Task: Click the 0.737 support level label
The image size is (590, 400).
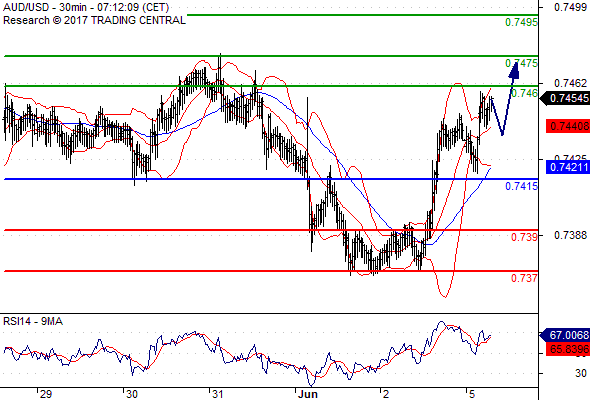Action: [524, 278]
